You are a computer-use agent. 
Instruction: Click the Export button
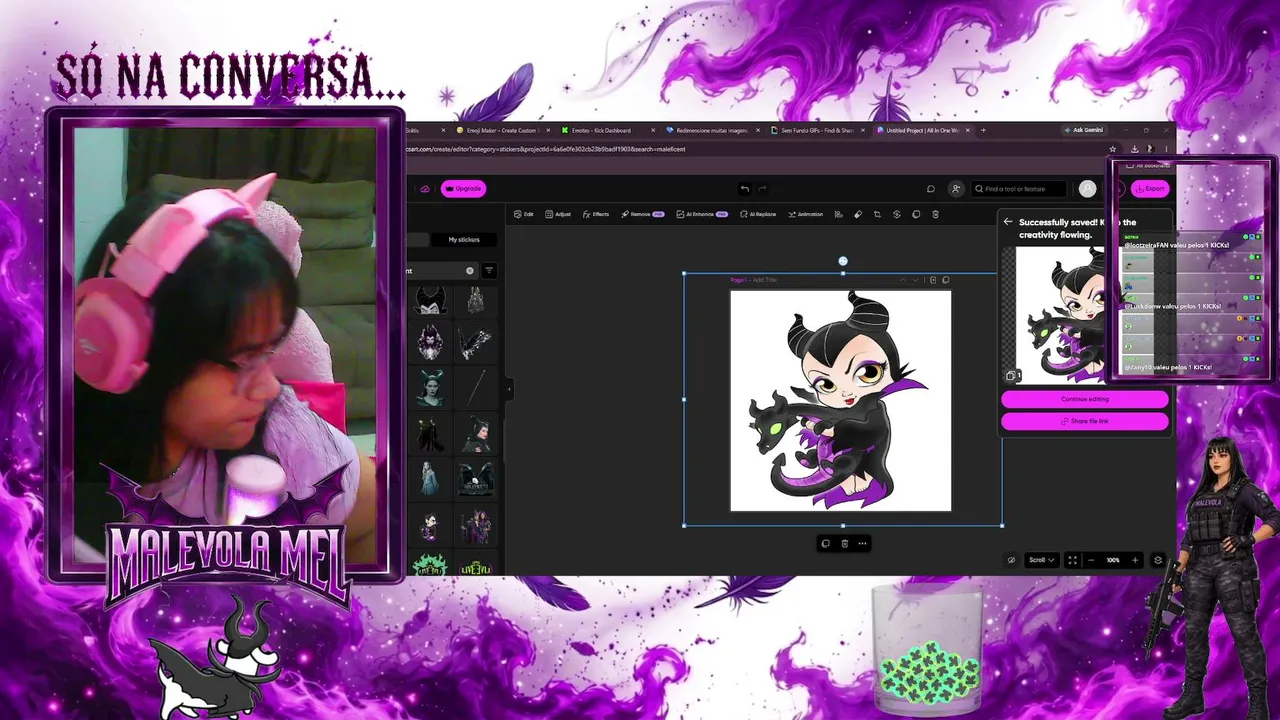point(1150,188)
